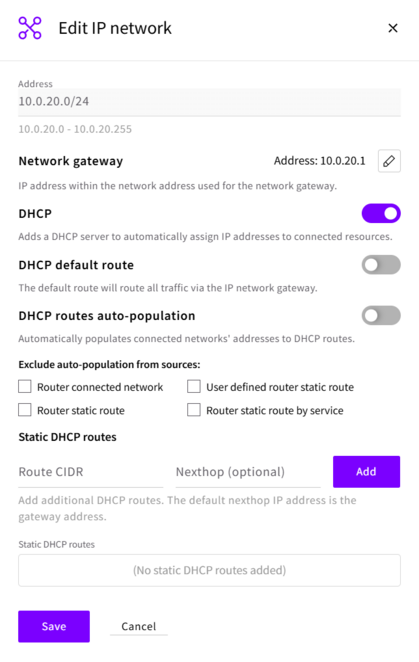
Task: Focus the Nexthop (optional) input field
Action: (x=248, y=472)
